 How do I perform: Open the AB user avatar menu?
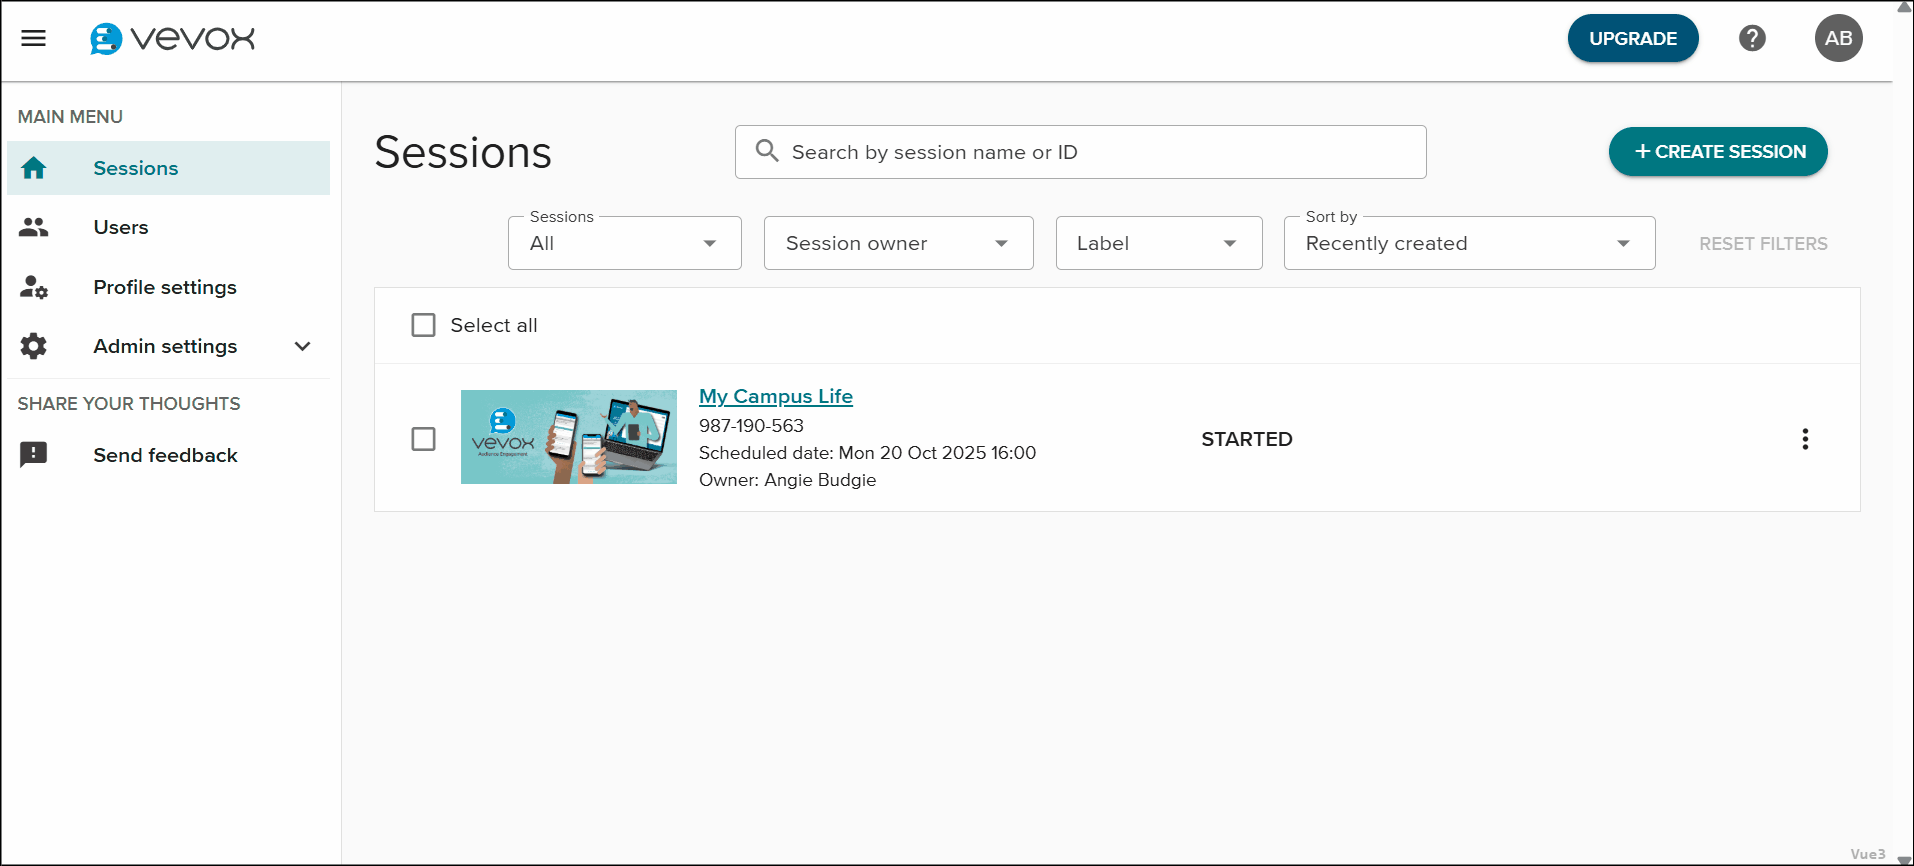click(x=1837, y=38)
